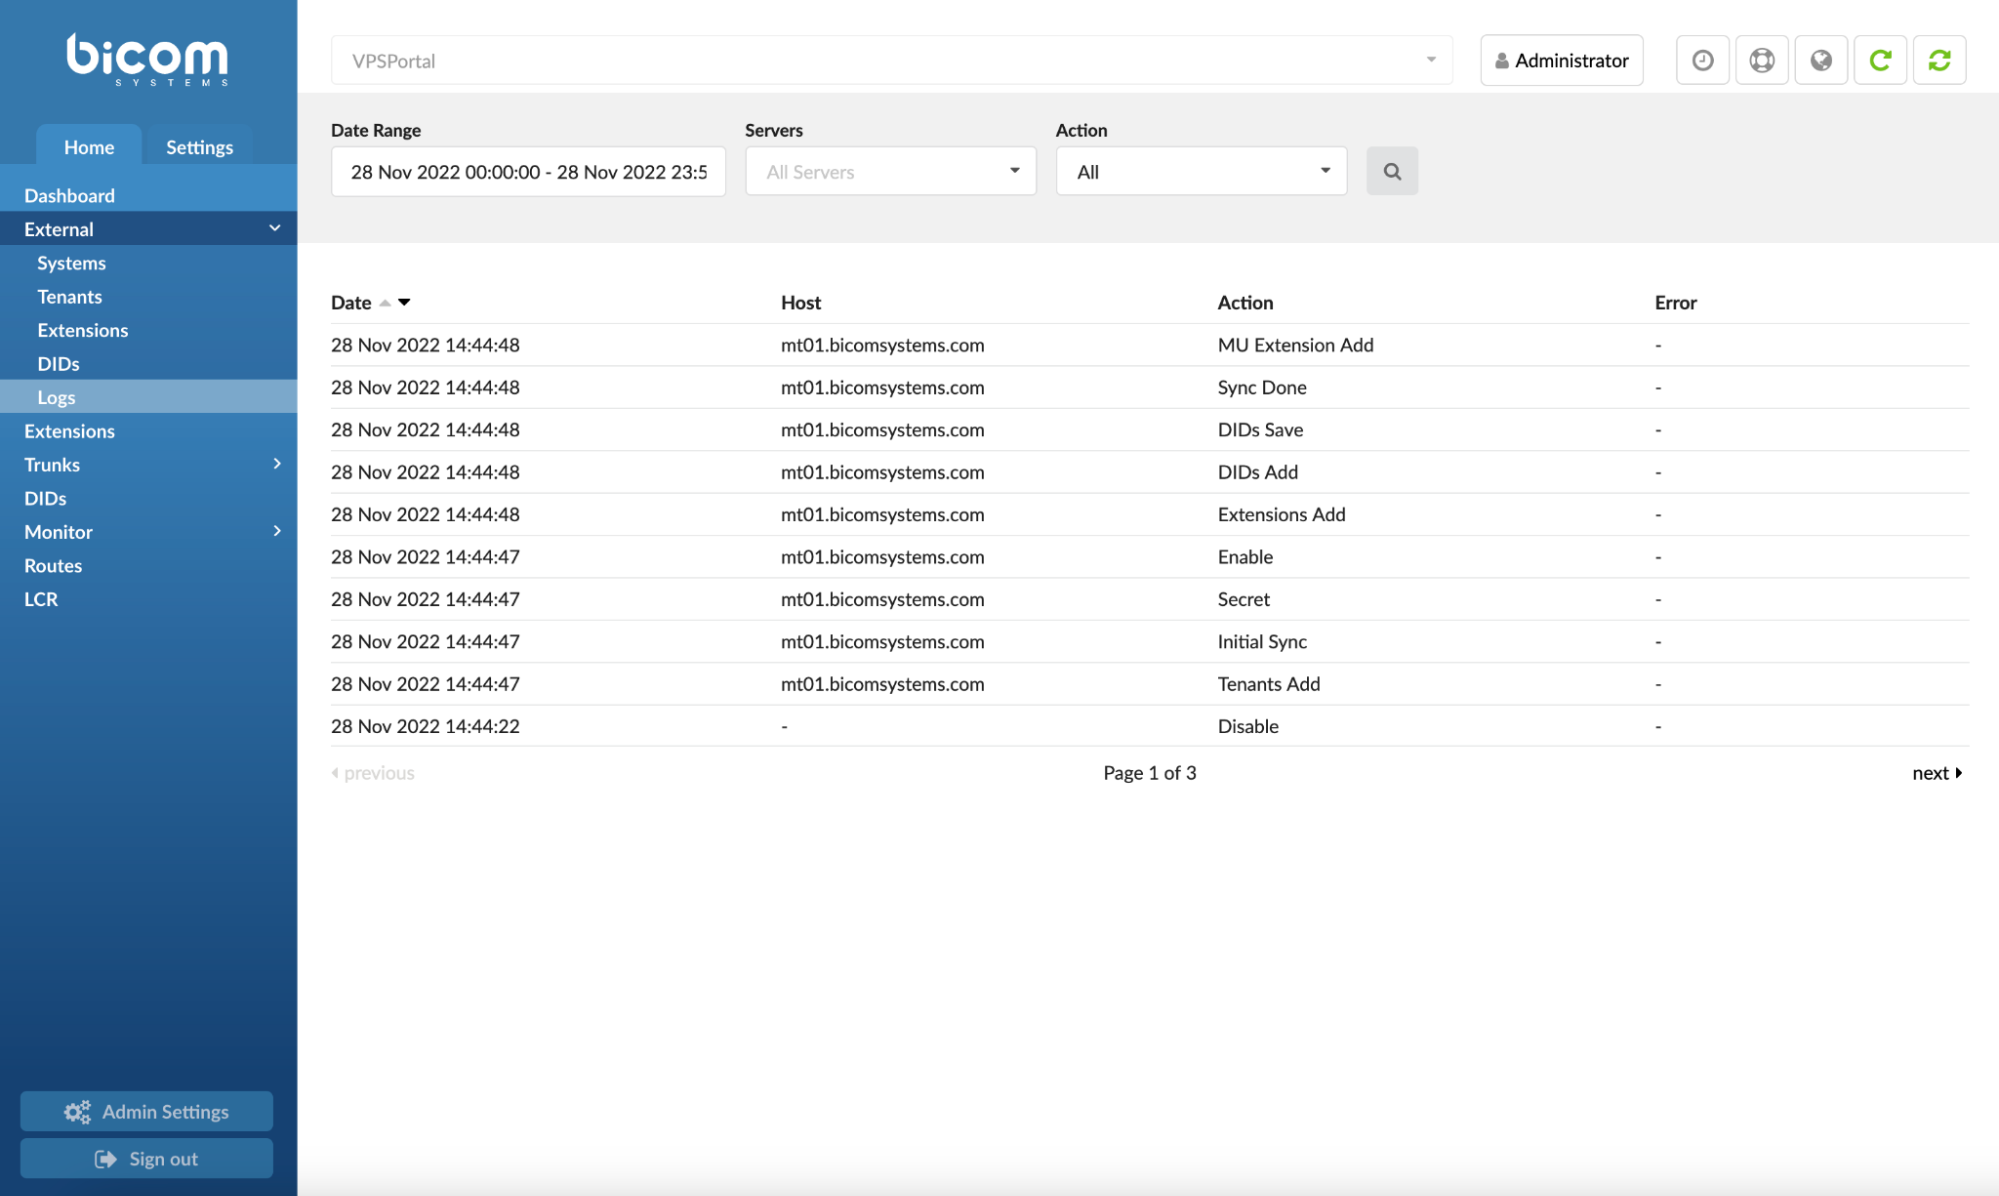The height and width of the screenshot is (1196, 1999).
Task: Sort Date column ascending arrow
Action: pyautogui.click(x=385, y=303)
